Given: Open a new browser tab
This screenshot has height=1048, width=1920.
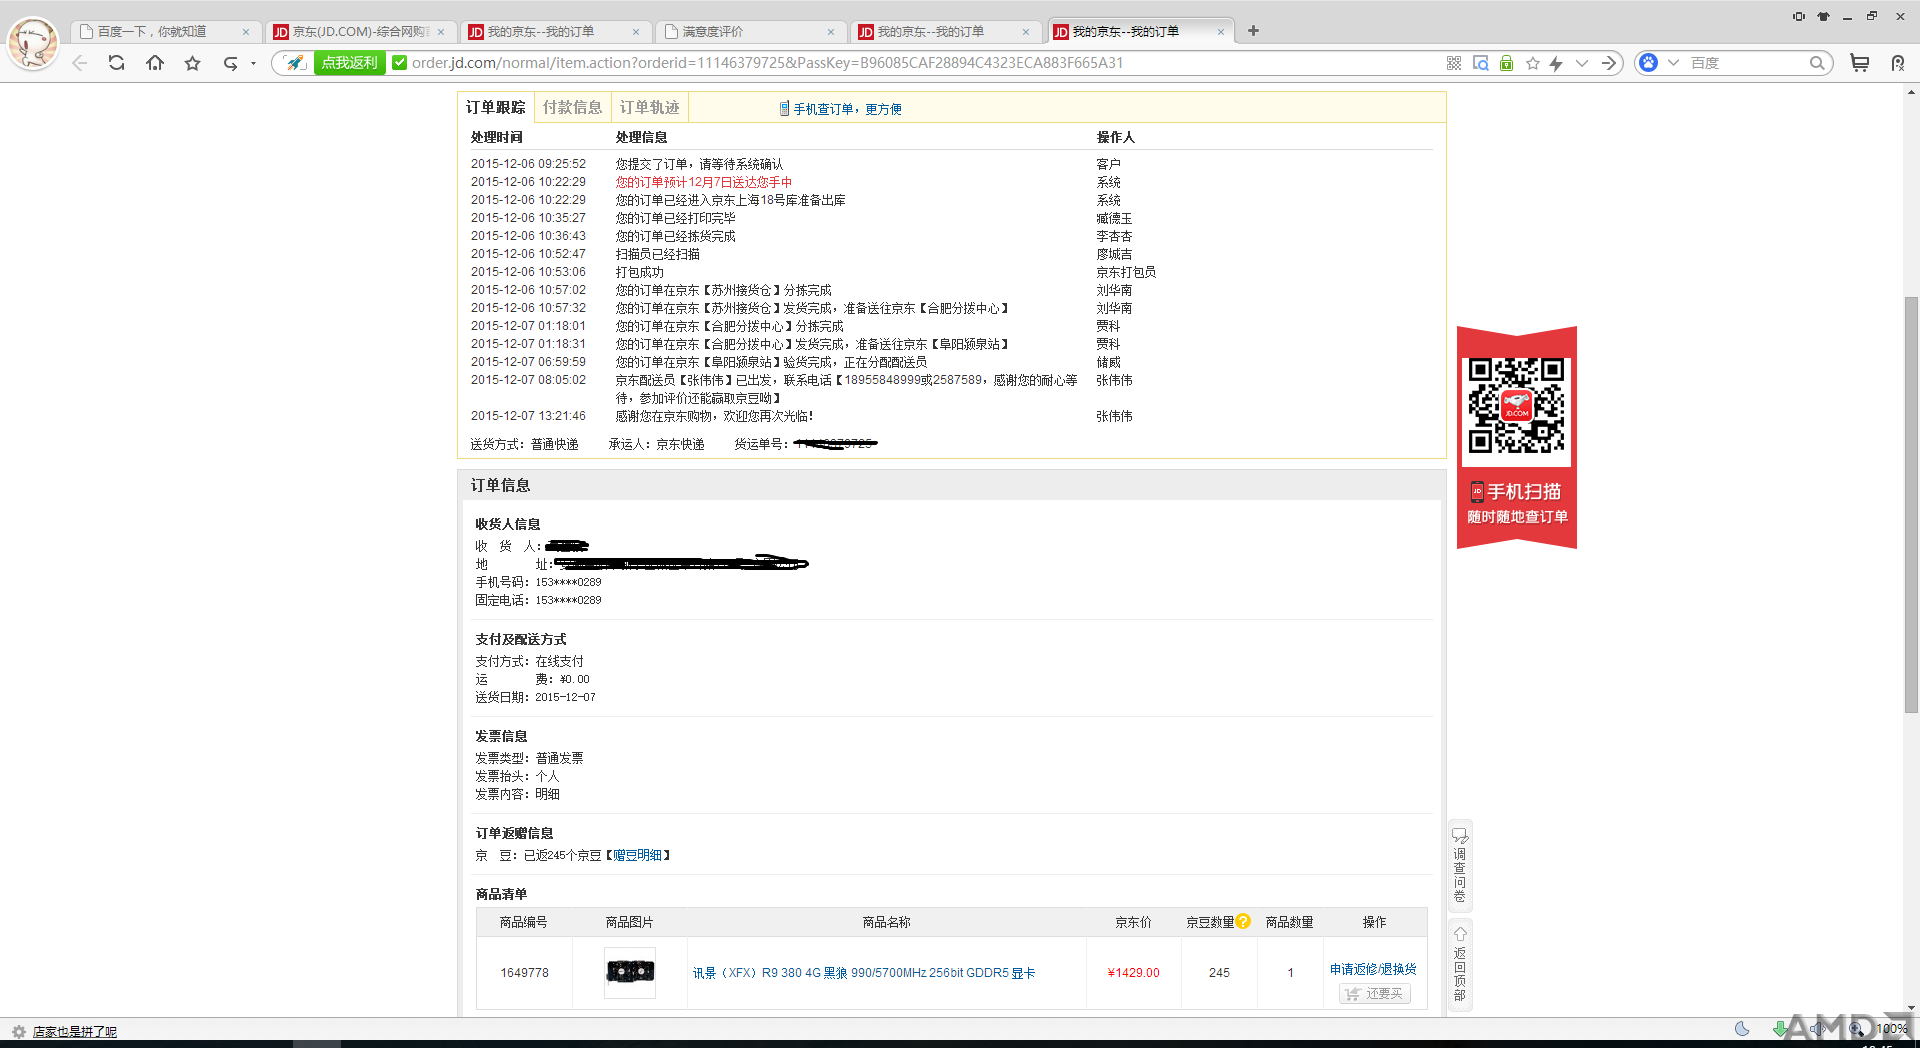Looking at the screenshot, I should click(x=1253, y=31).
